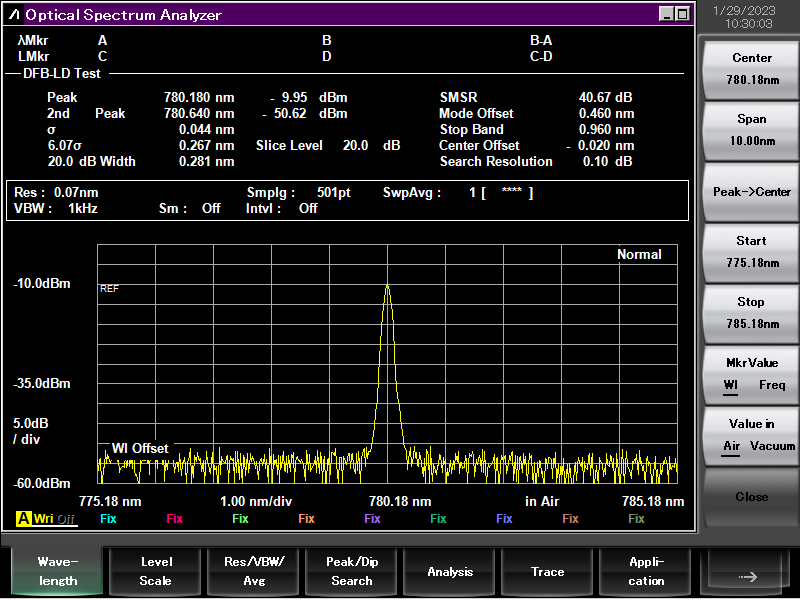
Task: Open the Res/VBW/Avg menu
Action: 253,572
